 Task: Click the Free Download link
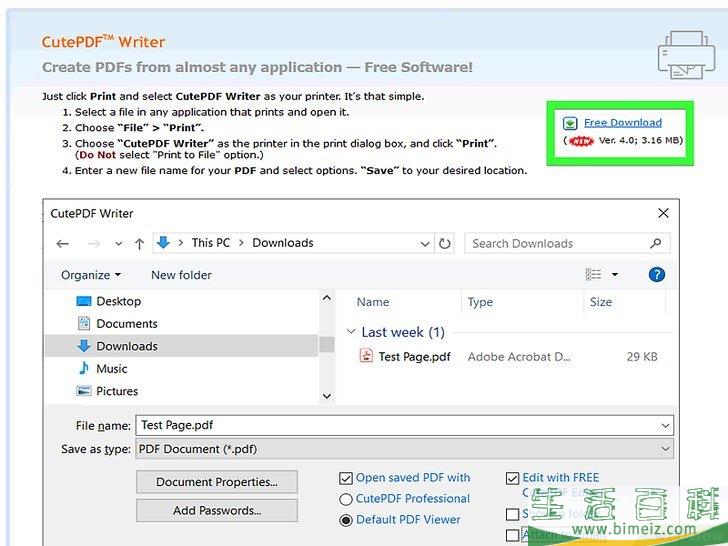coord(623,123)
